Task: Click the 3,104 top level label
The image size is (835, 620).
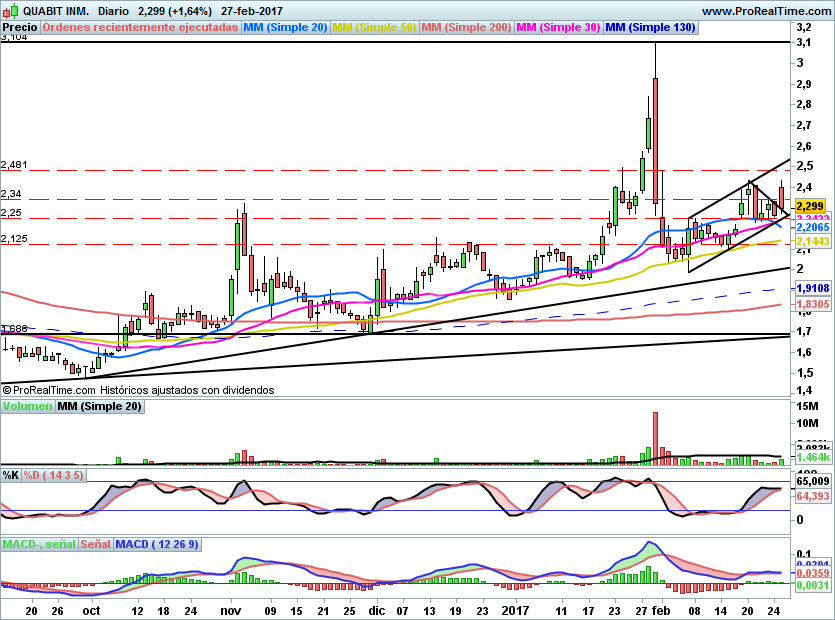Action: tap(14, 37)
